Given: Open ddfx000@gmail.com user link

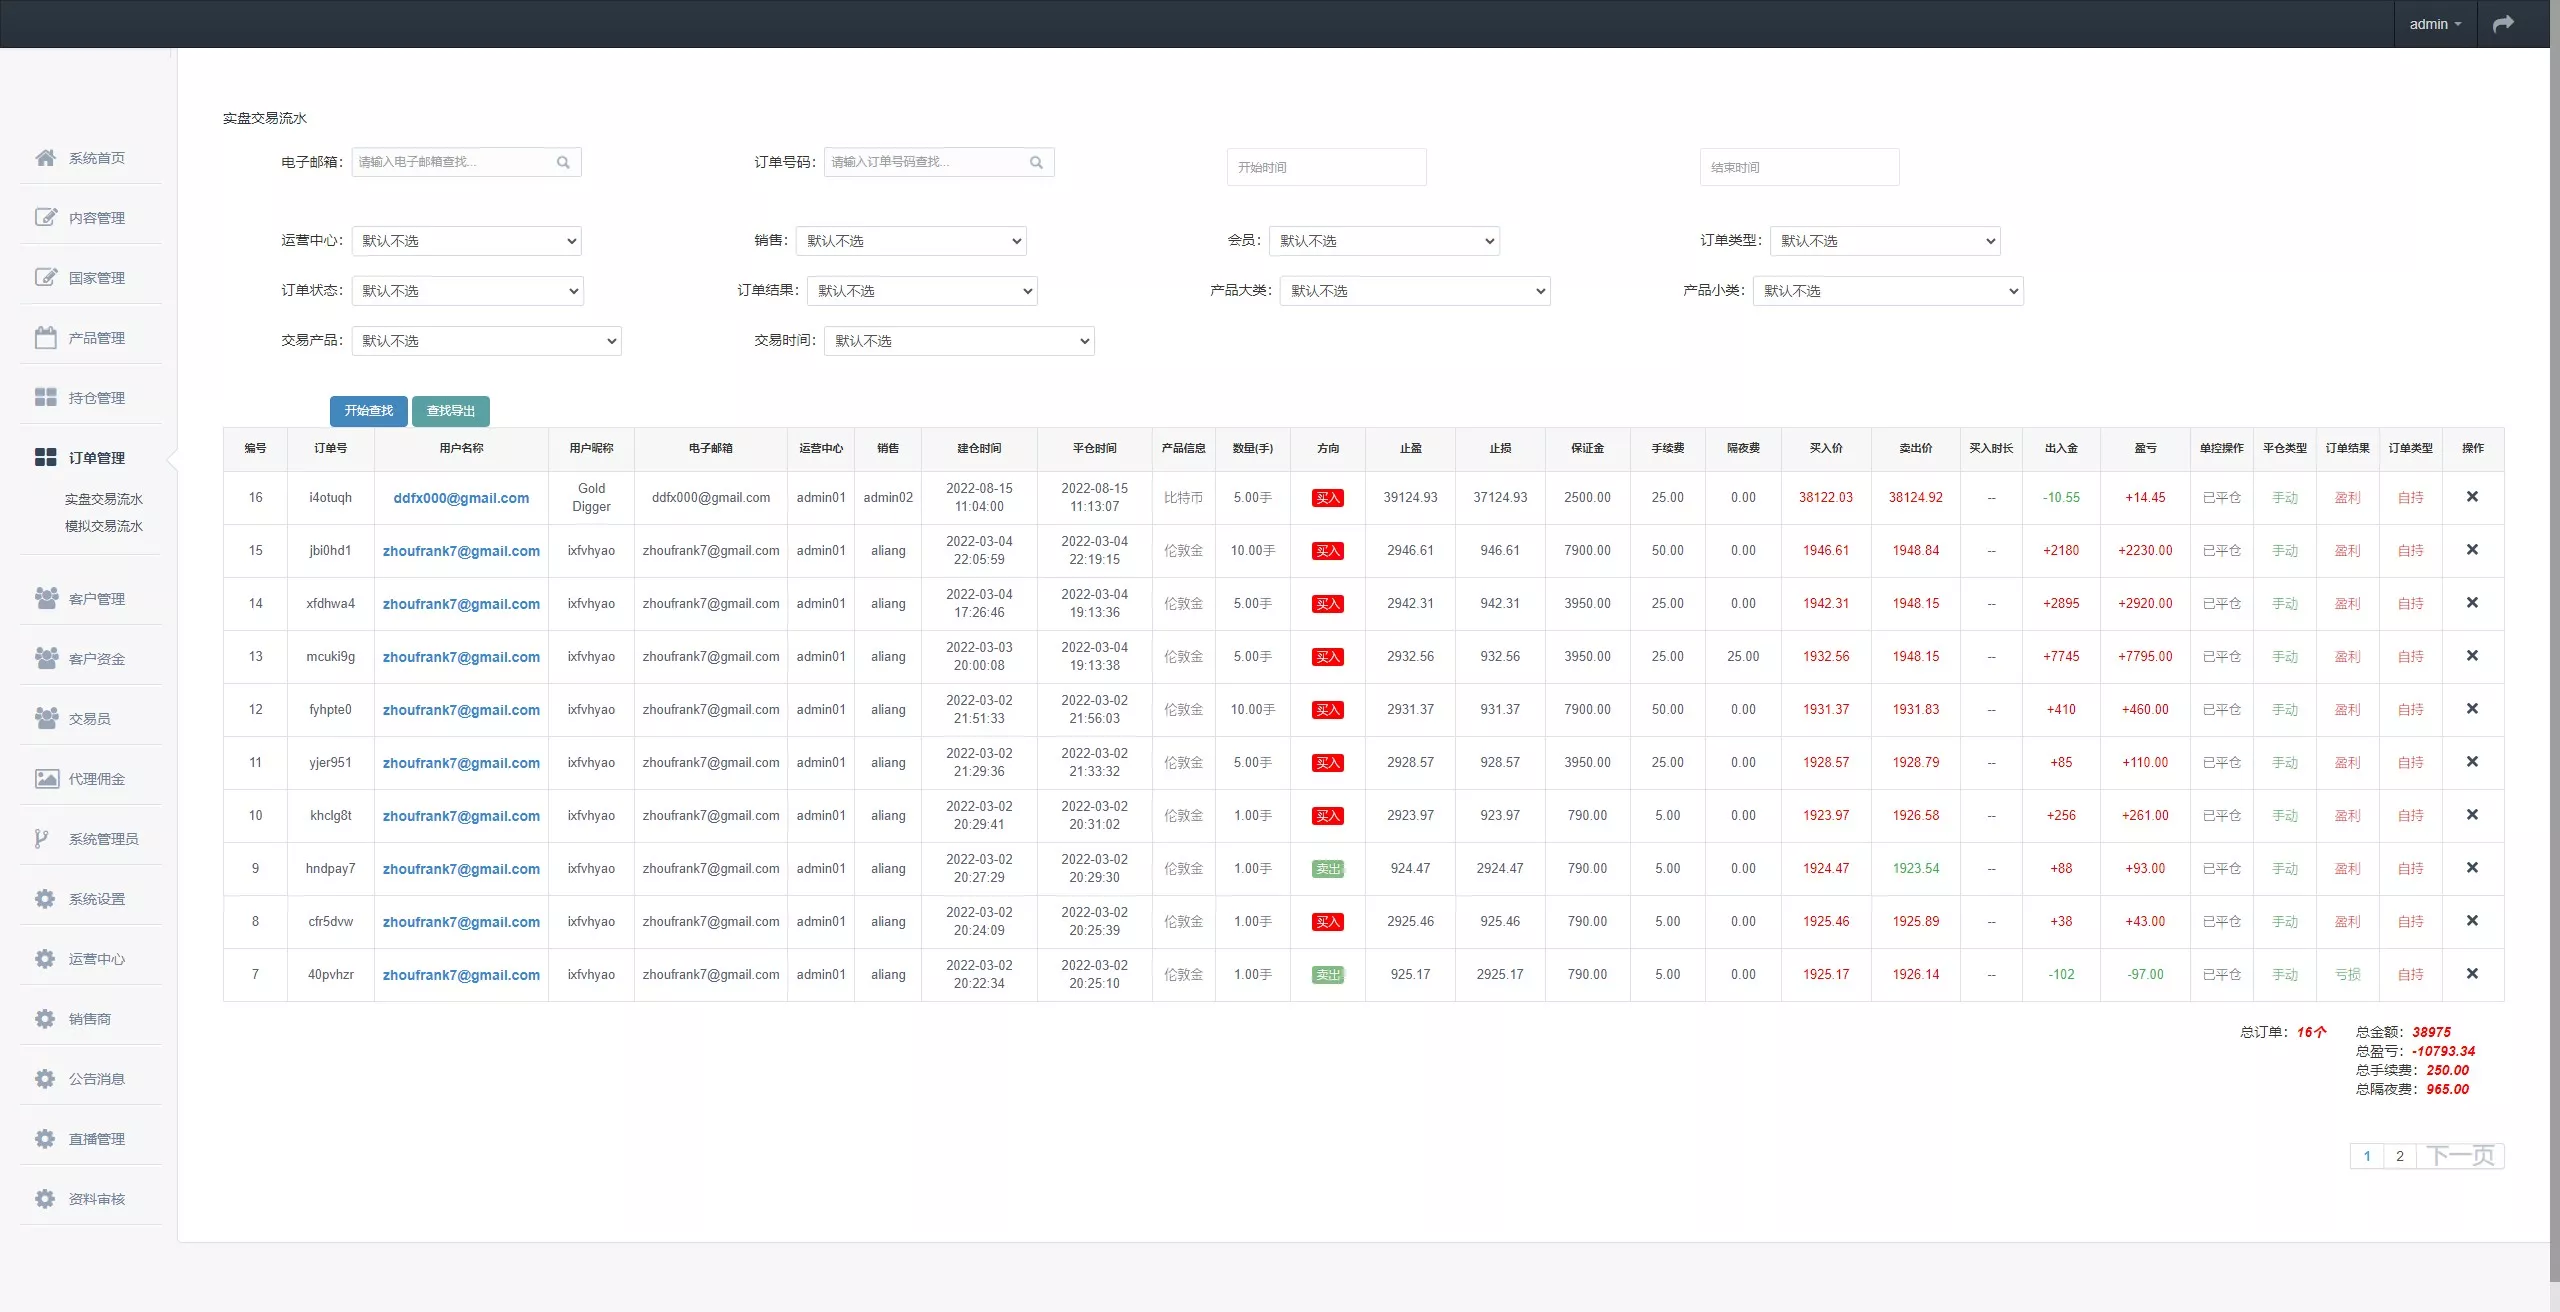Looking at the screenshot, I should tap(461, 498).
